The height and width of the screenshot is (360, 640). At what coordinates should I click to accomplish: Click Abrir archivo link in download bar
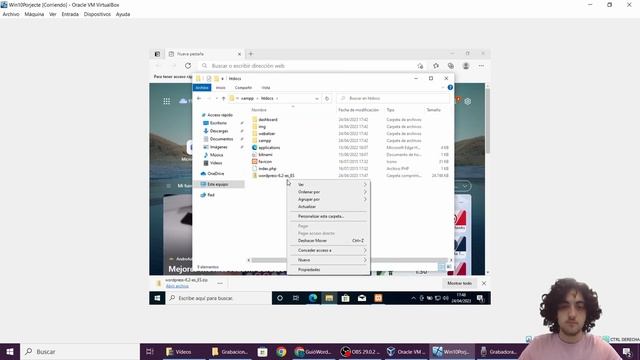tap(177, 286)
